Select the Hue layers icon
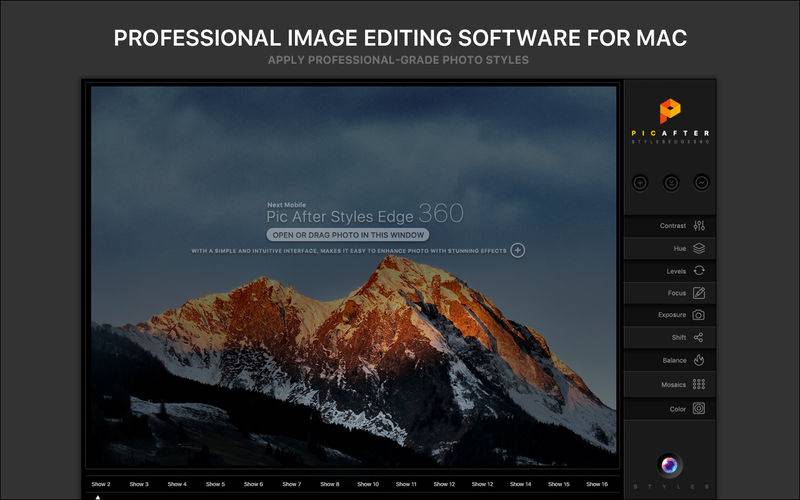Viewport: 800px width, 500px height. click(x=699, y=248)
